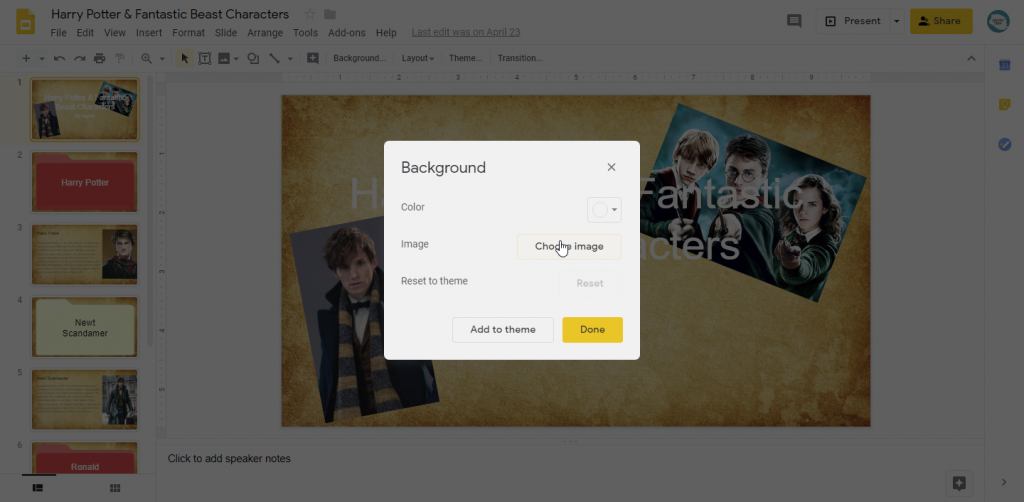The width and height of the screenshot is (1024, 502).
Task: Open the View menu
Action: (115, 33)
